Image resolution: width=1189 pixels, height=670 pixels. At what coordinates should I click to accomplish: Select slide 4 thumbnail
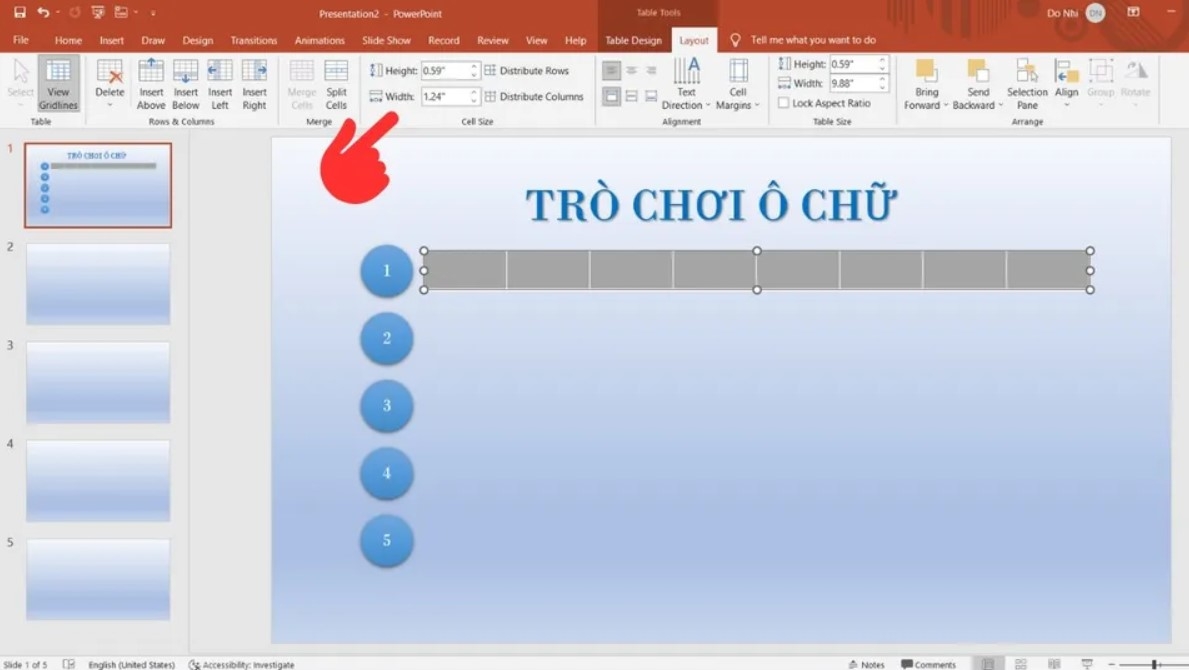(98, 481)
